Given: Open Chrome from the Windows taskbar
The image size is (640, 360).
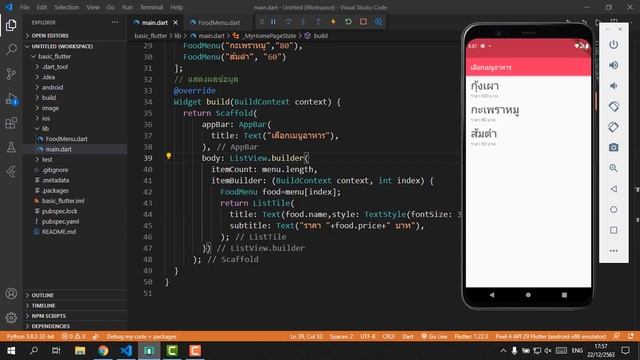Looking at the screenshot, I should pos(103,351).
